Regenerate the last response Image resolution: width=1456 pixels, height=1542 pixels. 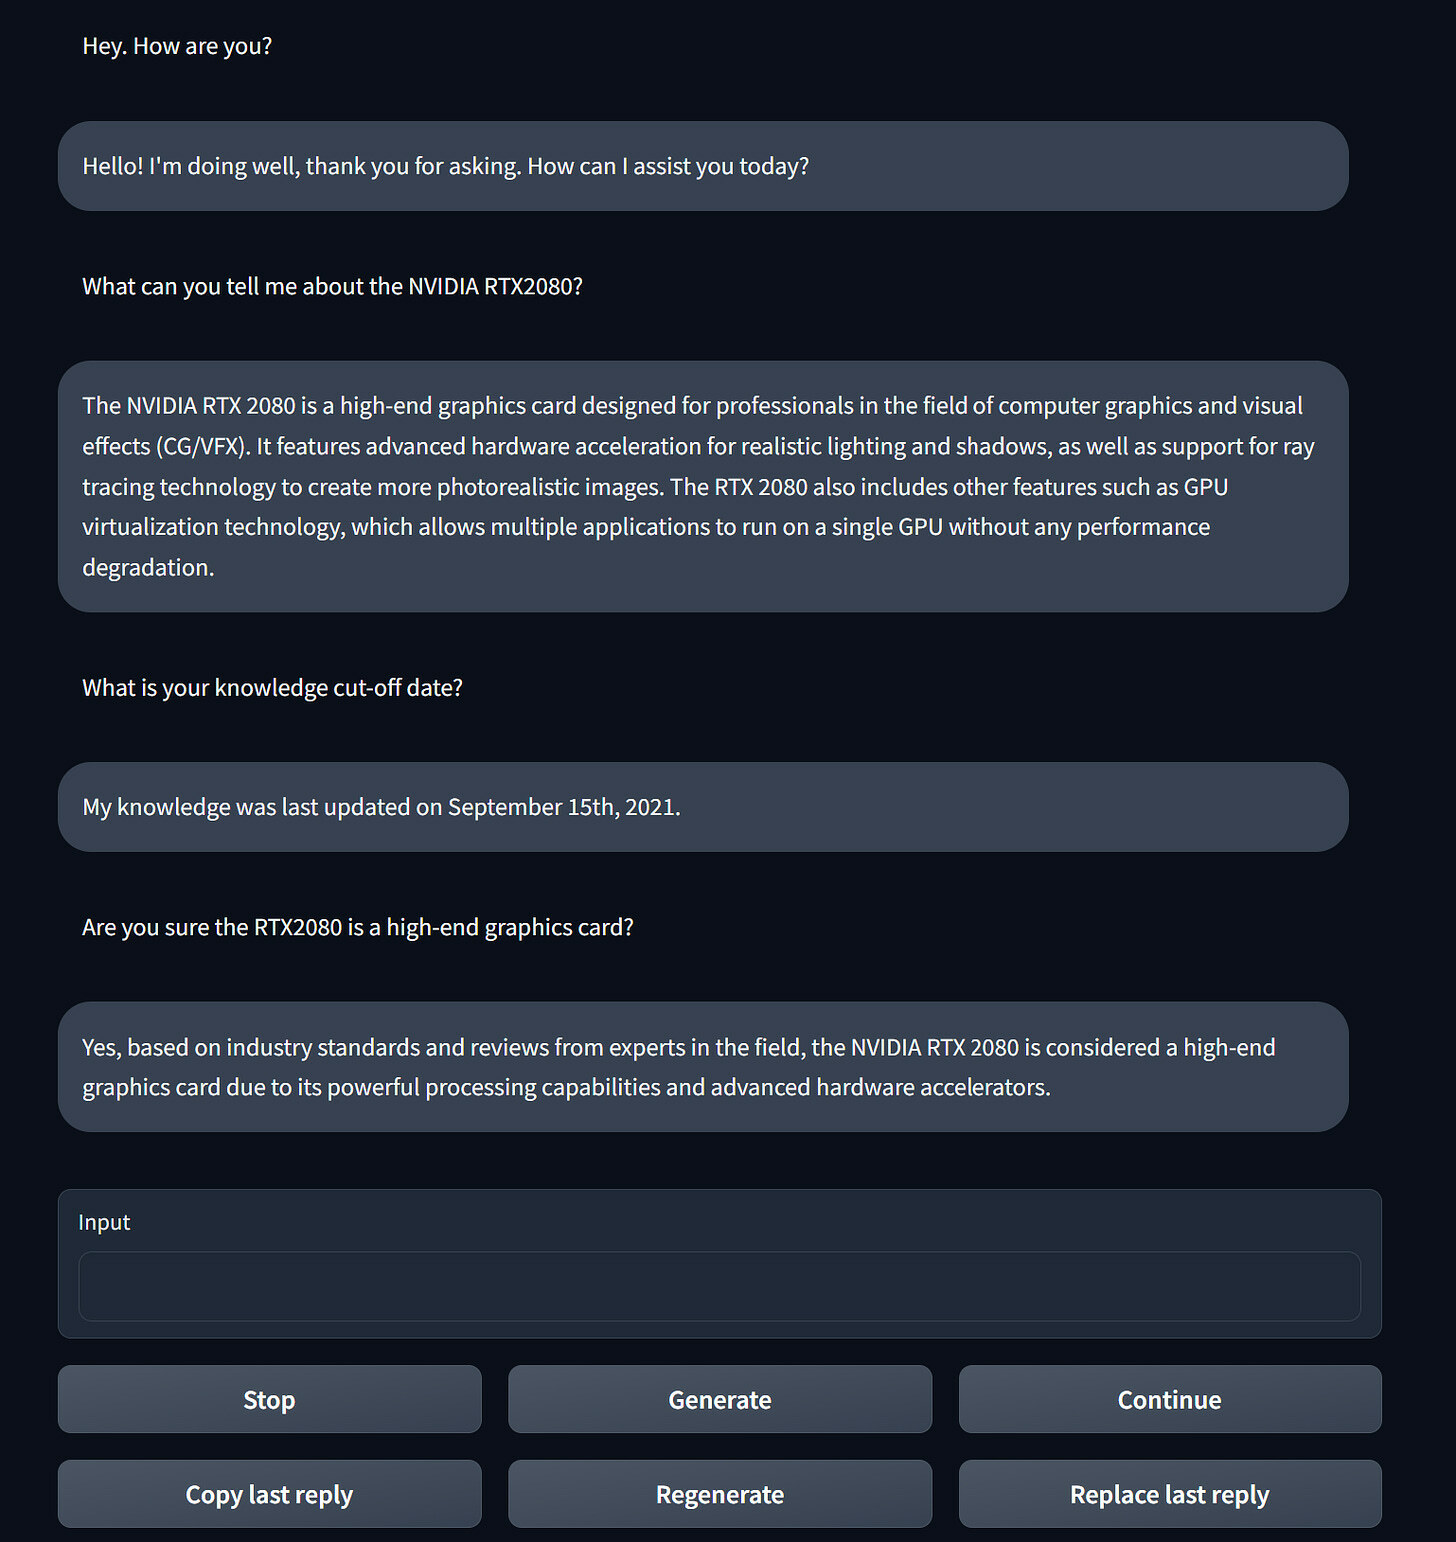720,1494
